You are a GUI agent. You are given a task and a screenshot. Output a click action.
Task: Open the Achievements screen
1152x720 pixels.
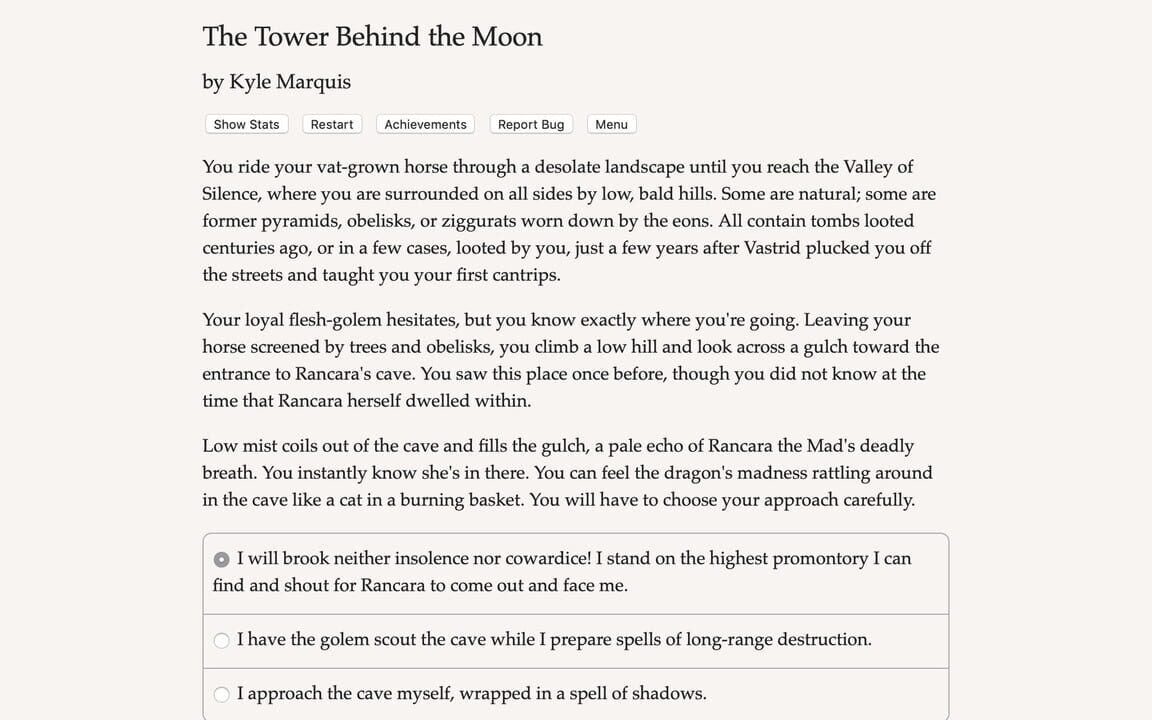[424, 124]
